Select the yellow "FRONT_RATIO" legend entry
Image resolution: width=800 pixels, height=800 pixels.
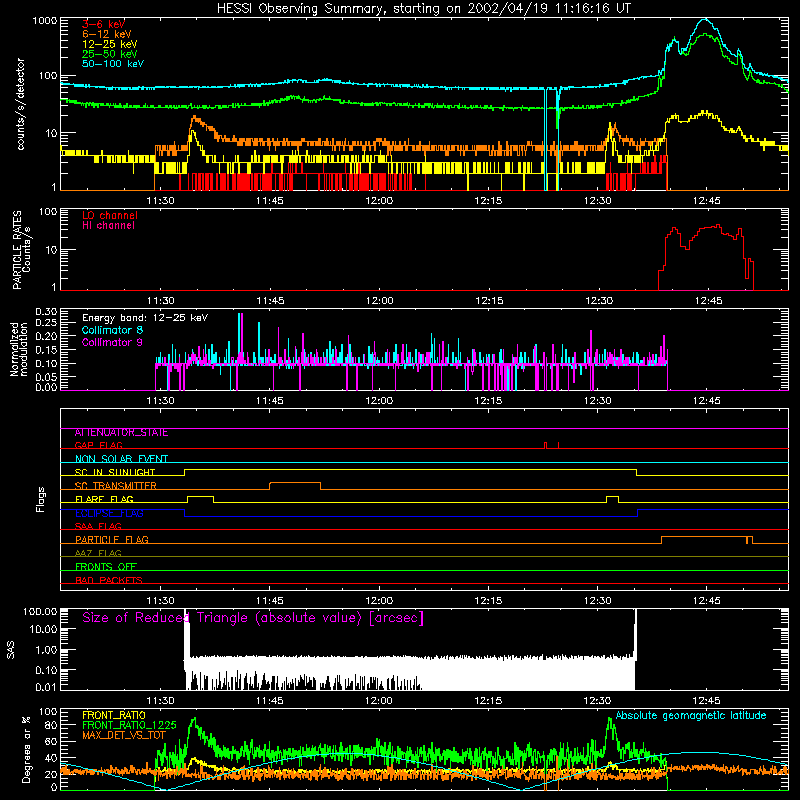point(114,715)
